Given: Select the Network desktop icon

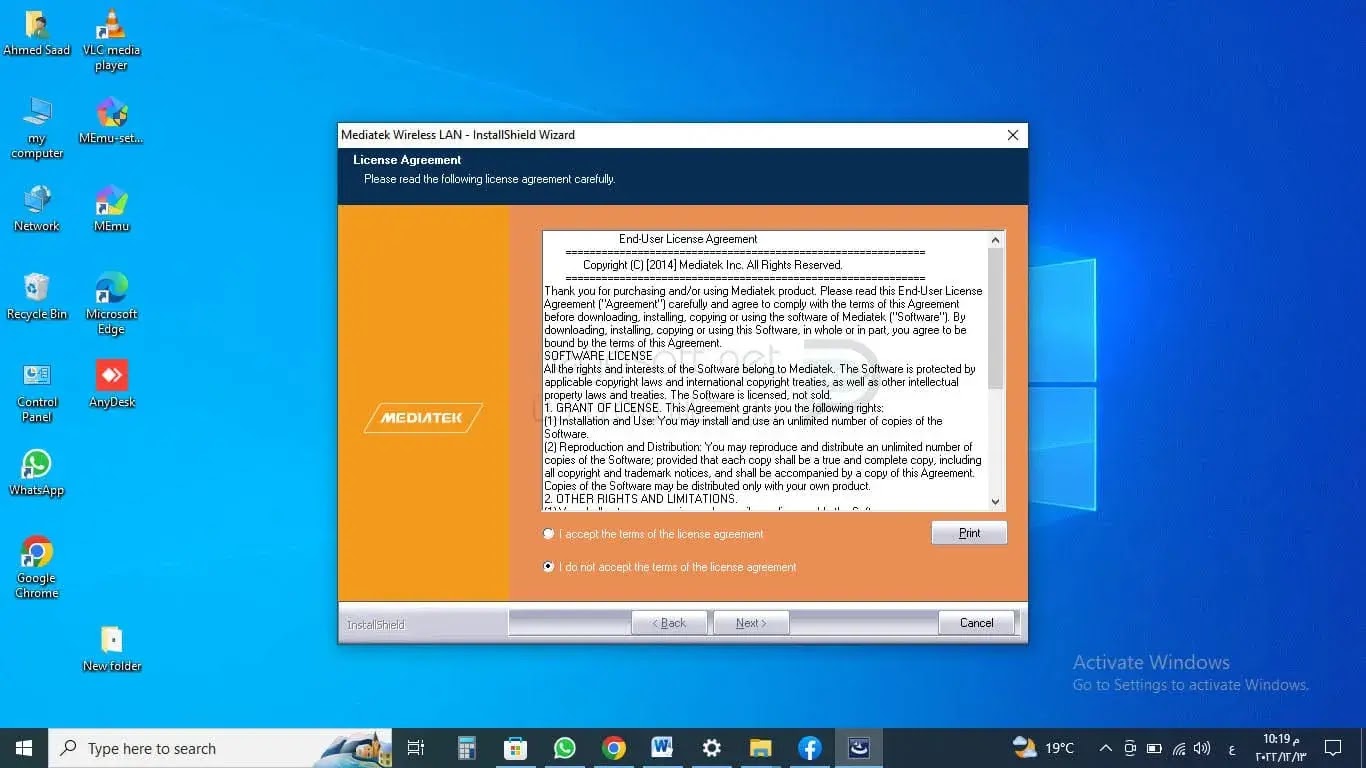Looking at the screenshot, I should coord(37,209).
